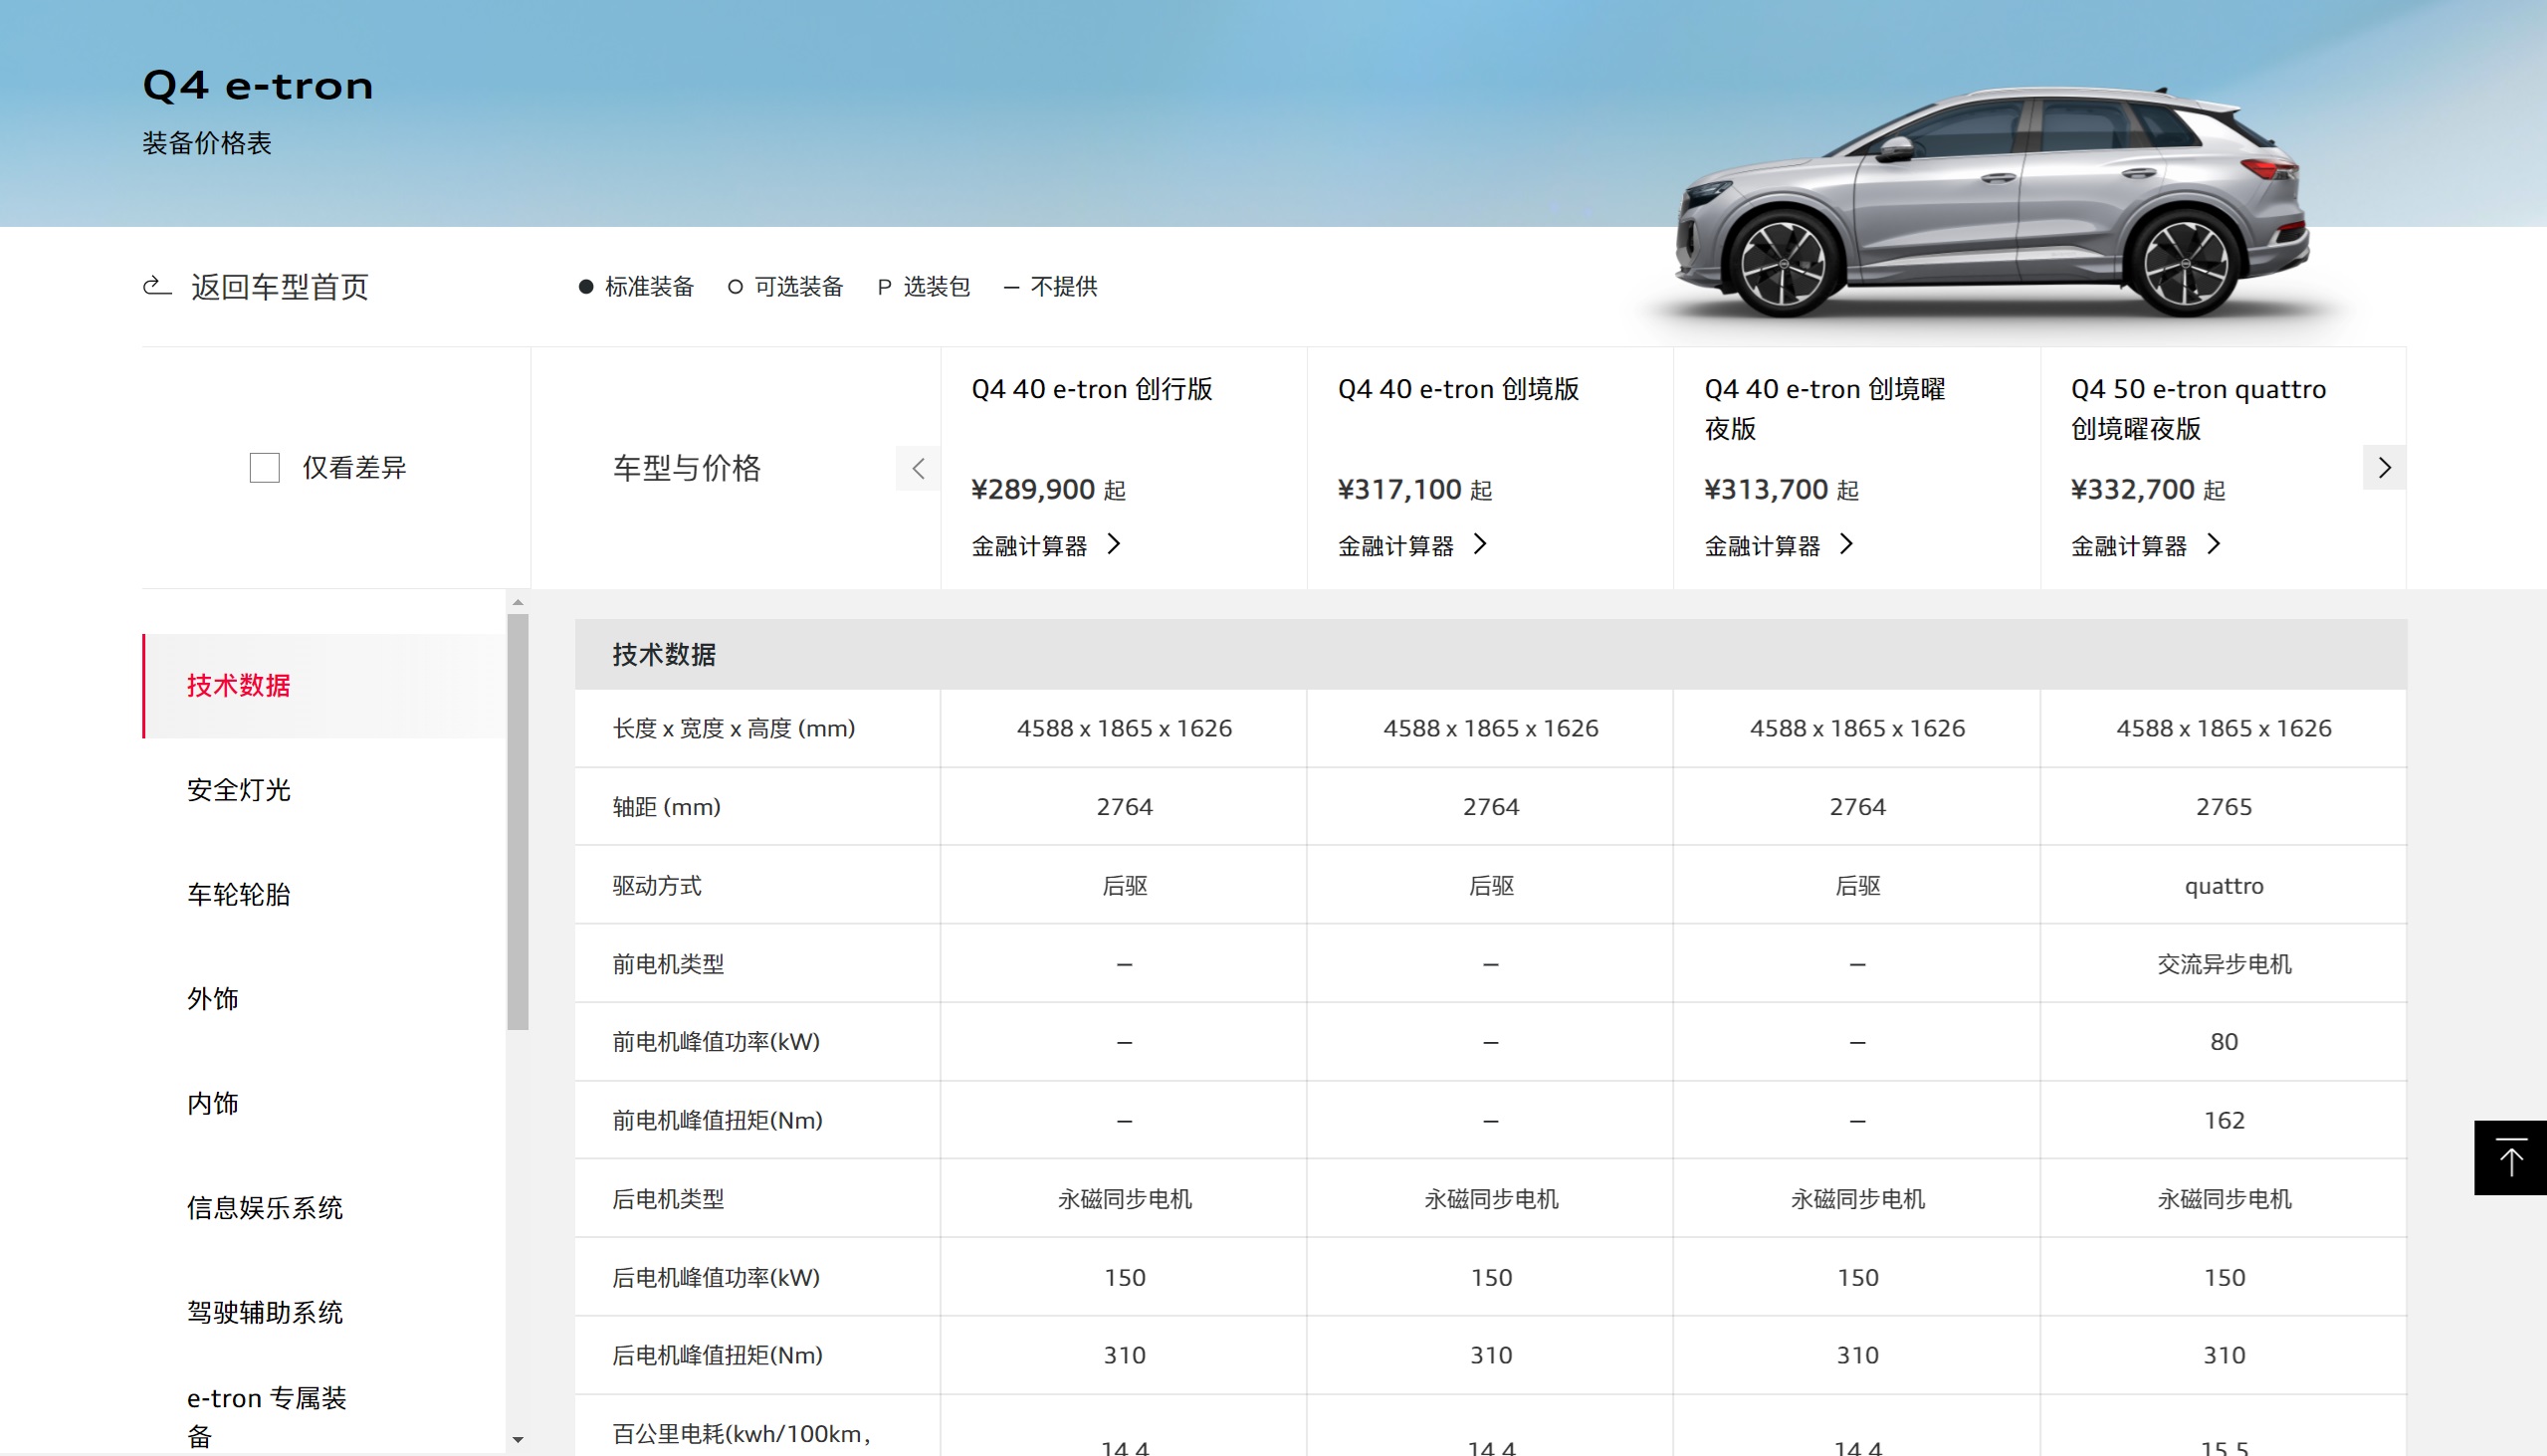2547x1456 pixels.
Task: Click chevron beside Q4 40 创境曜夜版 金融计算器
Action: [1847, 544]
